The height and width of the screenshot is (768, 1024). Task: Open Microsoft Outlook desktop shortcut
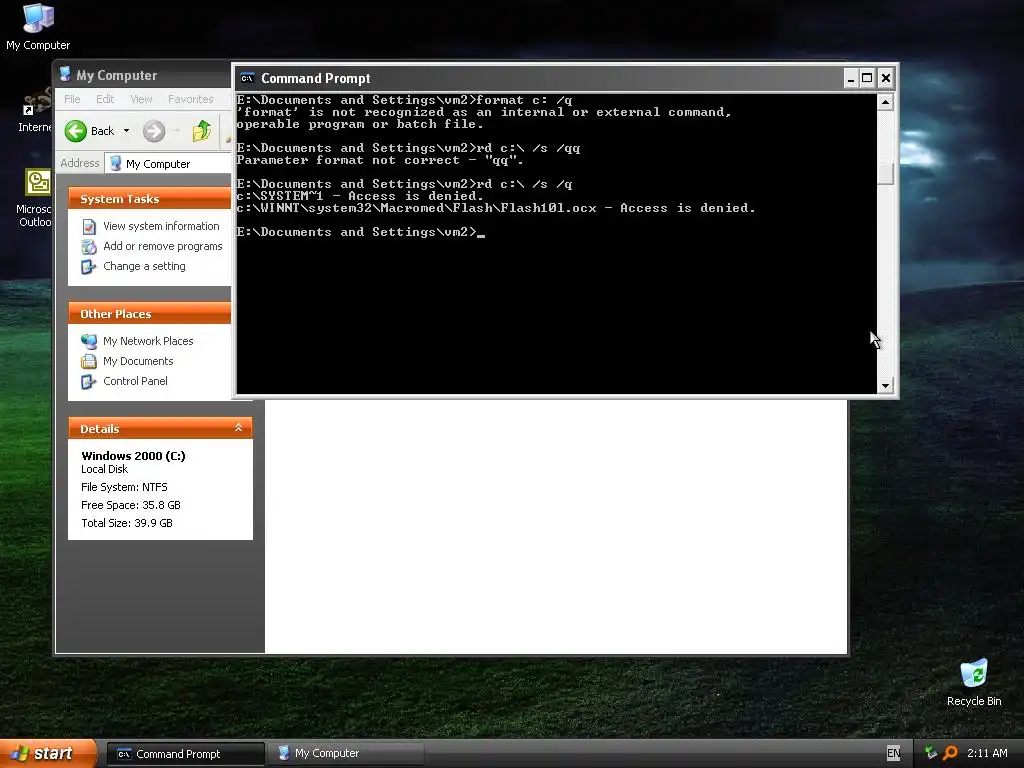[x=35, y=198]
